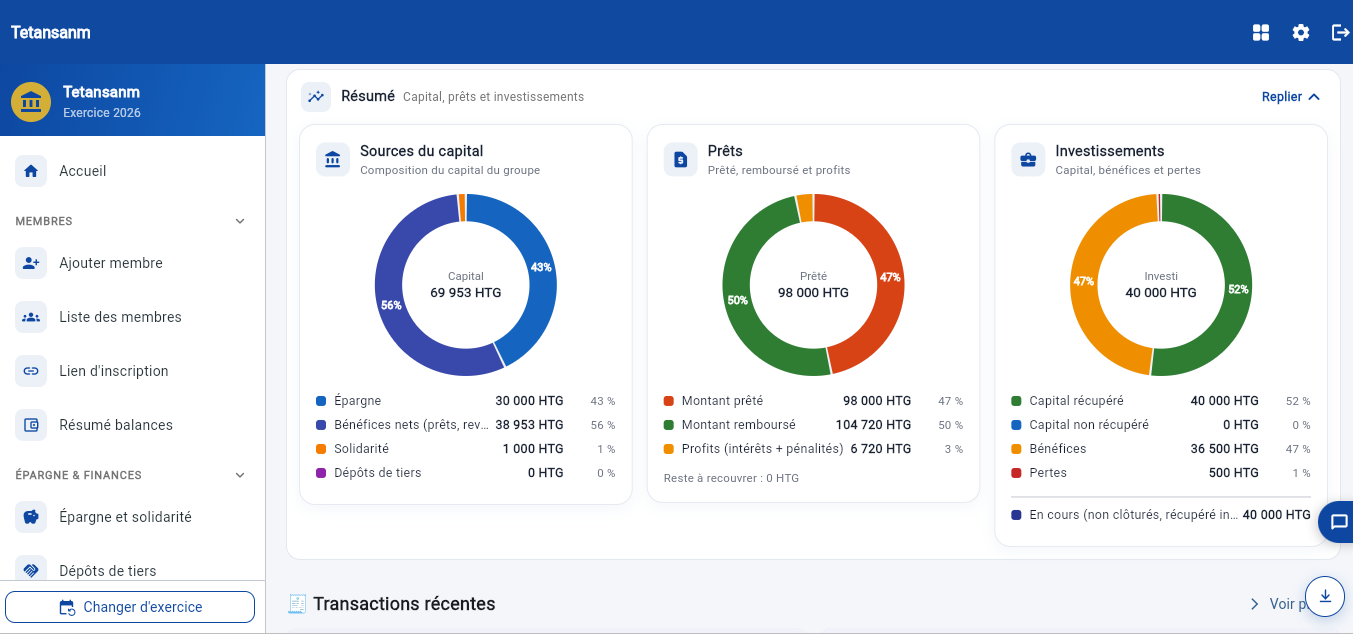Click the Montant remboursé 104 720 HTG value

[x=873, y=425]
